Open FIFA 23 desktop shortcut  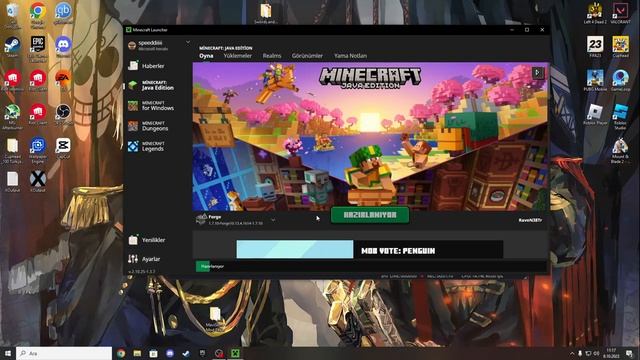pos(595,46)
